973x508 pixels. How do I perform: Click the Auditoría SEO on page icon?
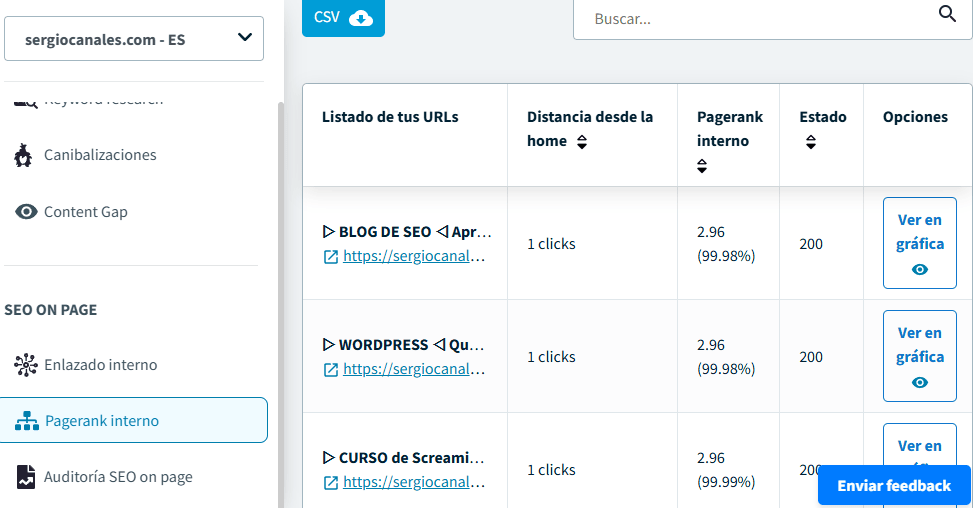coord(26,477)
